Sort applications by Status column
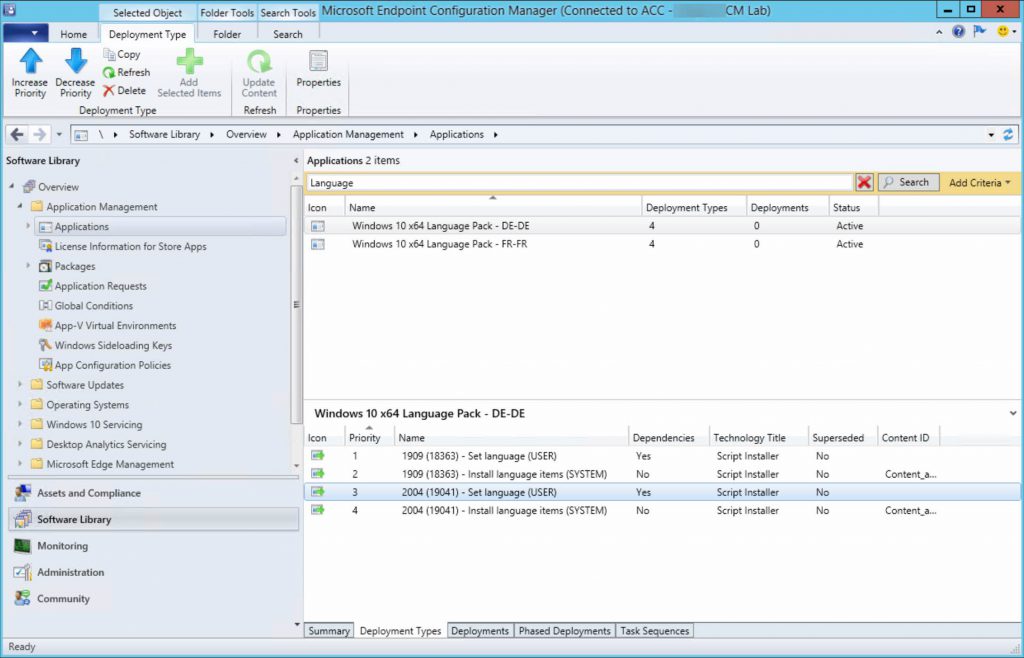The image size is (1024, 658). [853, 208]
